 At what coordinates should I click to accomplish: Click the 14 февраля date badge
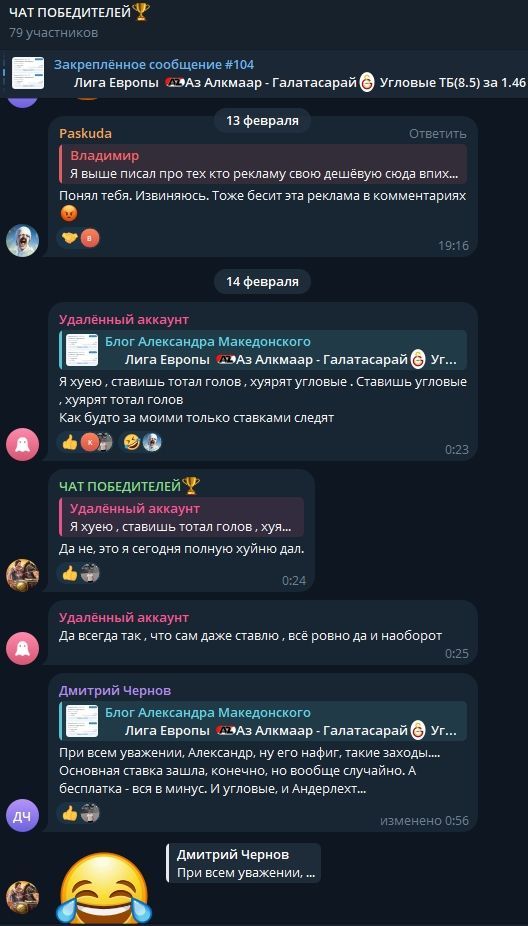[x=262, y=282]
